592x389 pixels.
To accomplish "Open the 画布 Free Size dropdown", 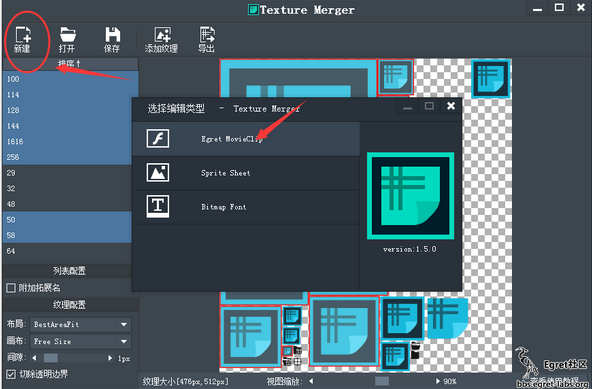I will point(81,341).
